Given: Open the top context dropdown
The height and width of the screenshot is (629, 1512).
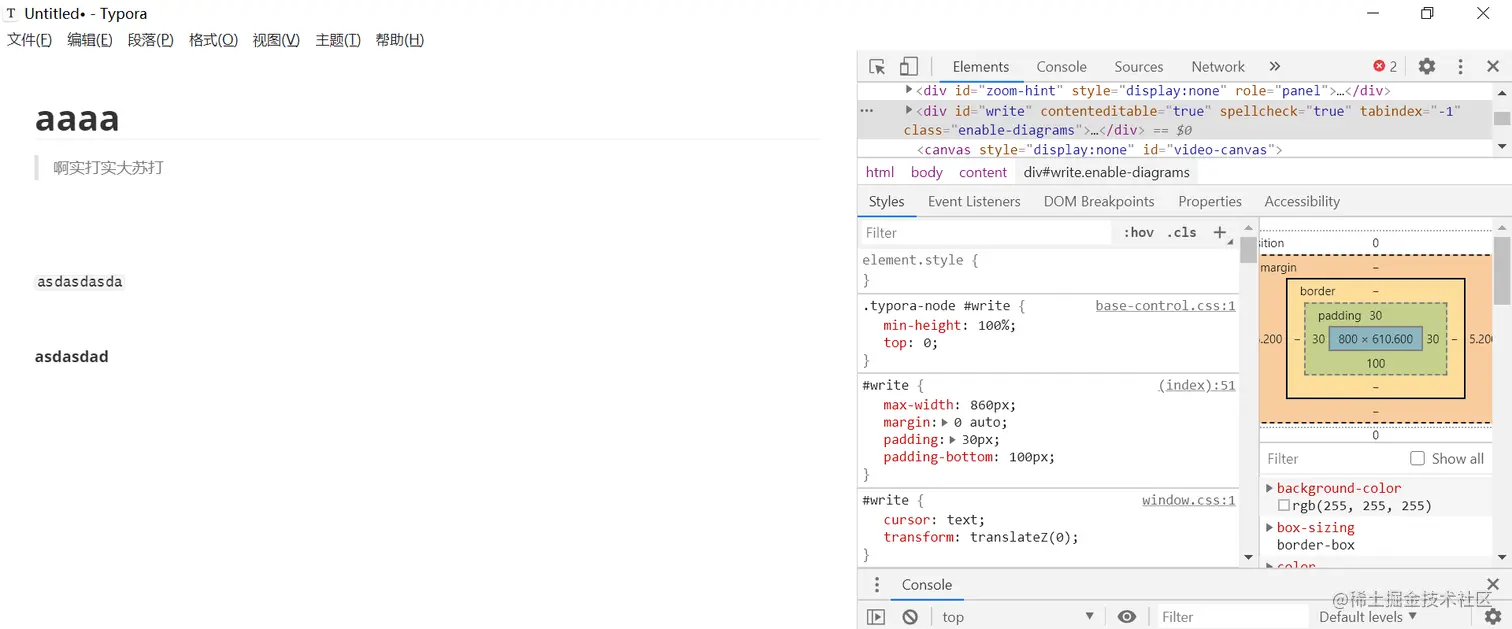Looking at the screenshot, I should 1018,617.
